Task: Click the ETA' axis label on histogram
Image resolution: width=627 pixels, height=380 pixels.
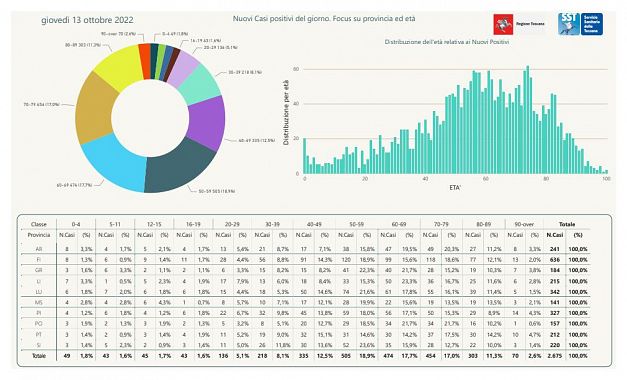Action: (455, 187)
